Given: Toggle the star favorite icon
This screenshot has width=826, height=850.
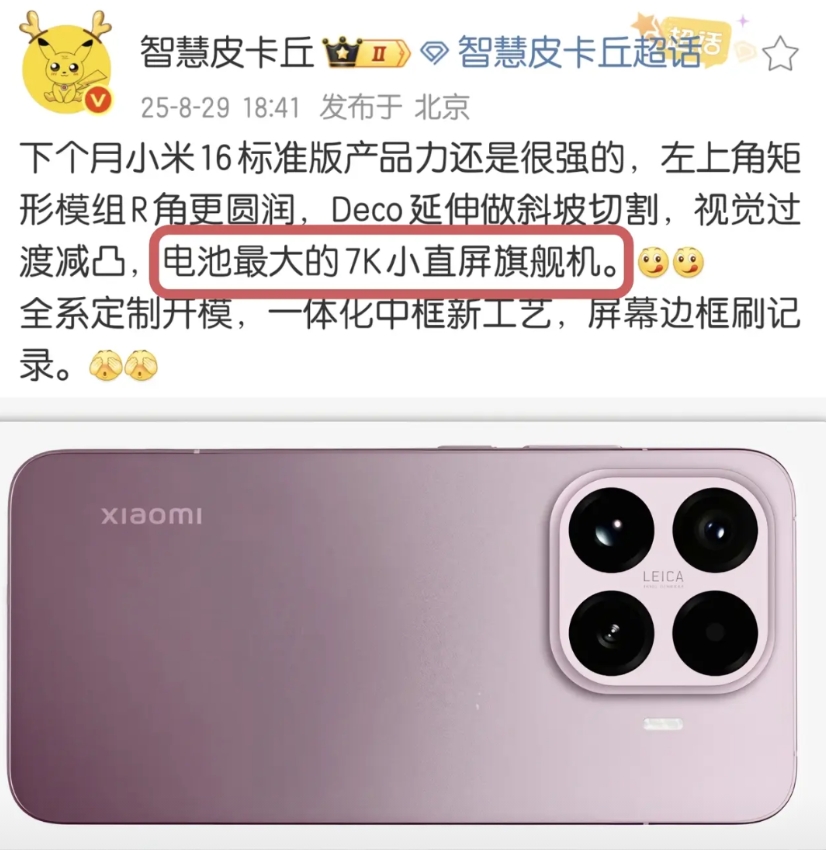Looking at the screenshot, I should point(780,54).
